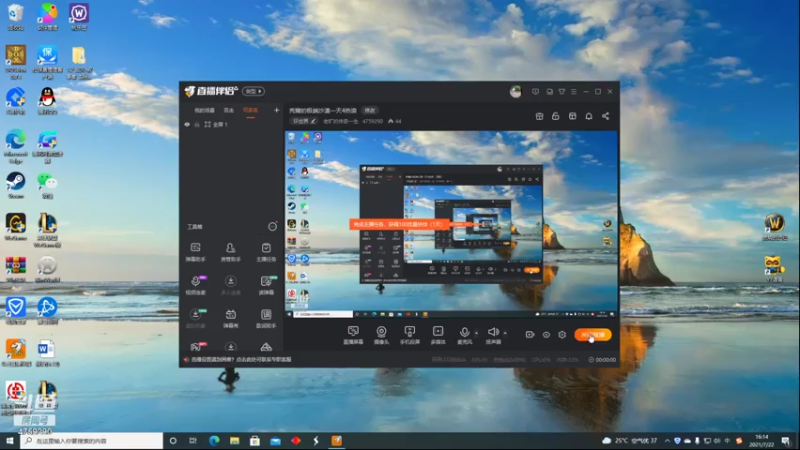The height and width of the screenshot is (450, 800).
Task: Edit the game category tag with pencil
Action: pyautogui.click(x=304, y=121)
